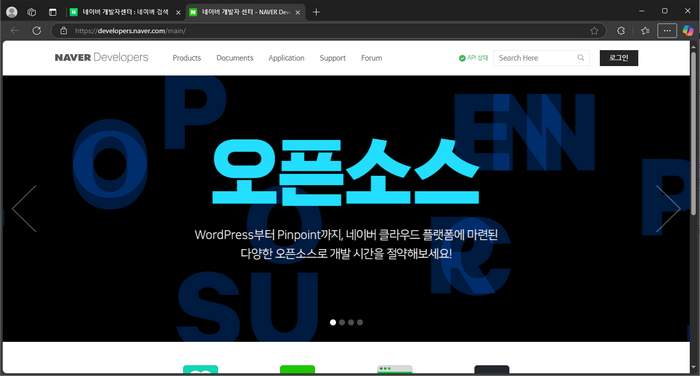Close the 네이버 검색 tab
The height and width of the screenshot is (376, 700).
coord(178,13)
